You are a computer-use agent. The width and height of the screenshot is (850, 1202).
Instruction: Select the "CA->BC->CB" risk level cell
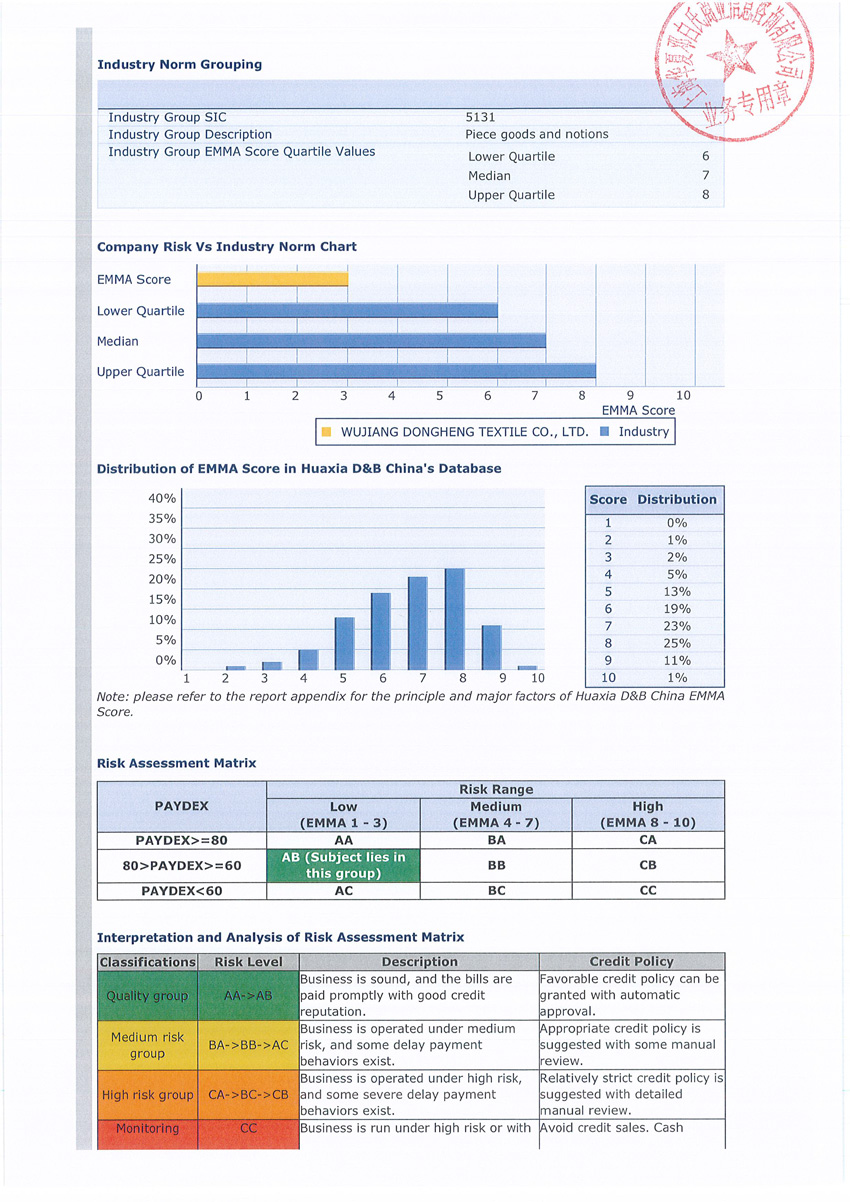(248, 1095)
